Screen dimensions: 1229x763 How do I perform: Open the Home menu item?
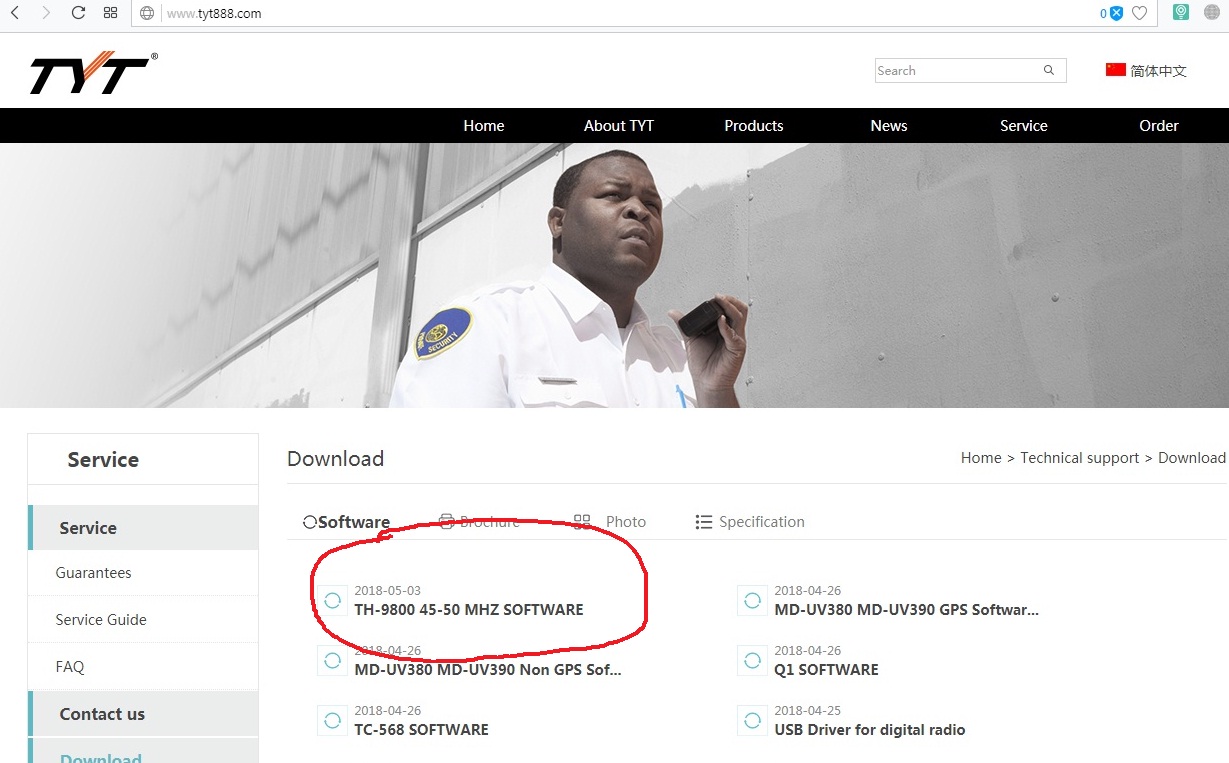coord(484,126)
